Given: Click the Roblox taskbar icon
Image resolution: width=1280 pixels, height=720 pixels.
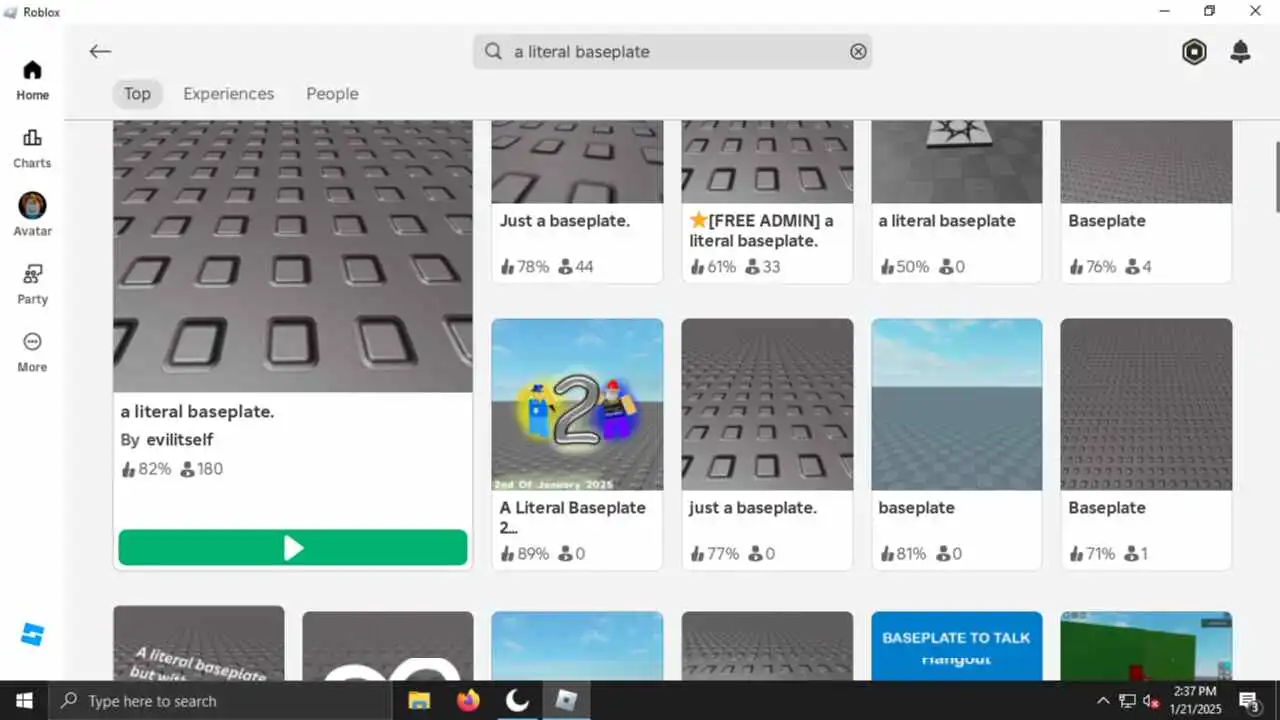Looking at the screenshot, I should (x=566, y=701).
